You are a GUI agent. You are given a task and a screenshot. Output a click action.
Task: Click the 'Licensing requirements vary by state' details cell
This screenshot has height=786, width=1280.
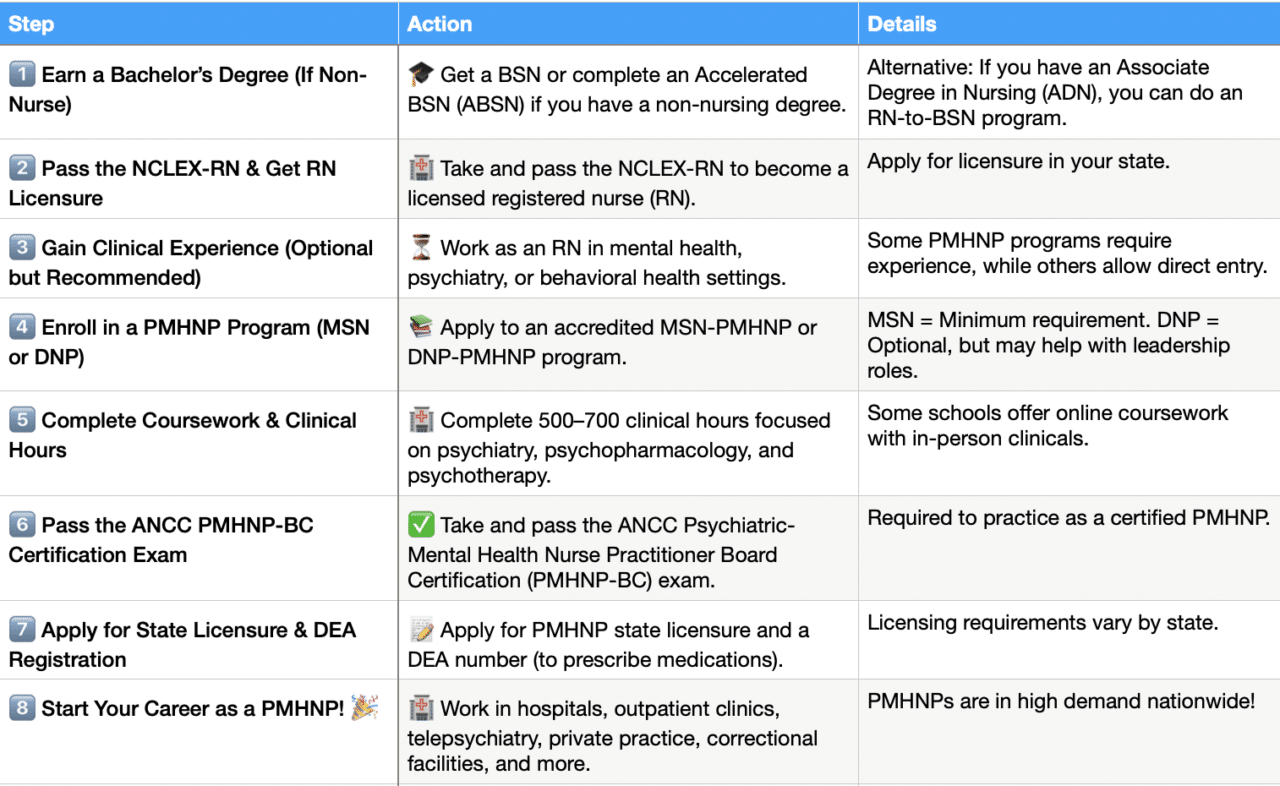(1042, 623)
